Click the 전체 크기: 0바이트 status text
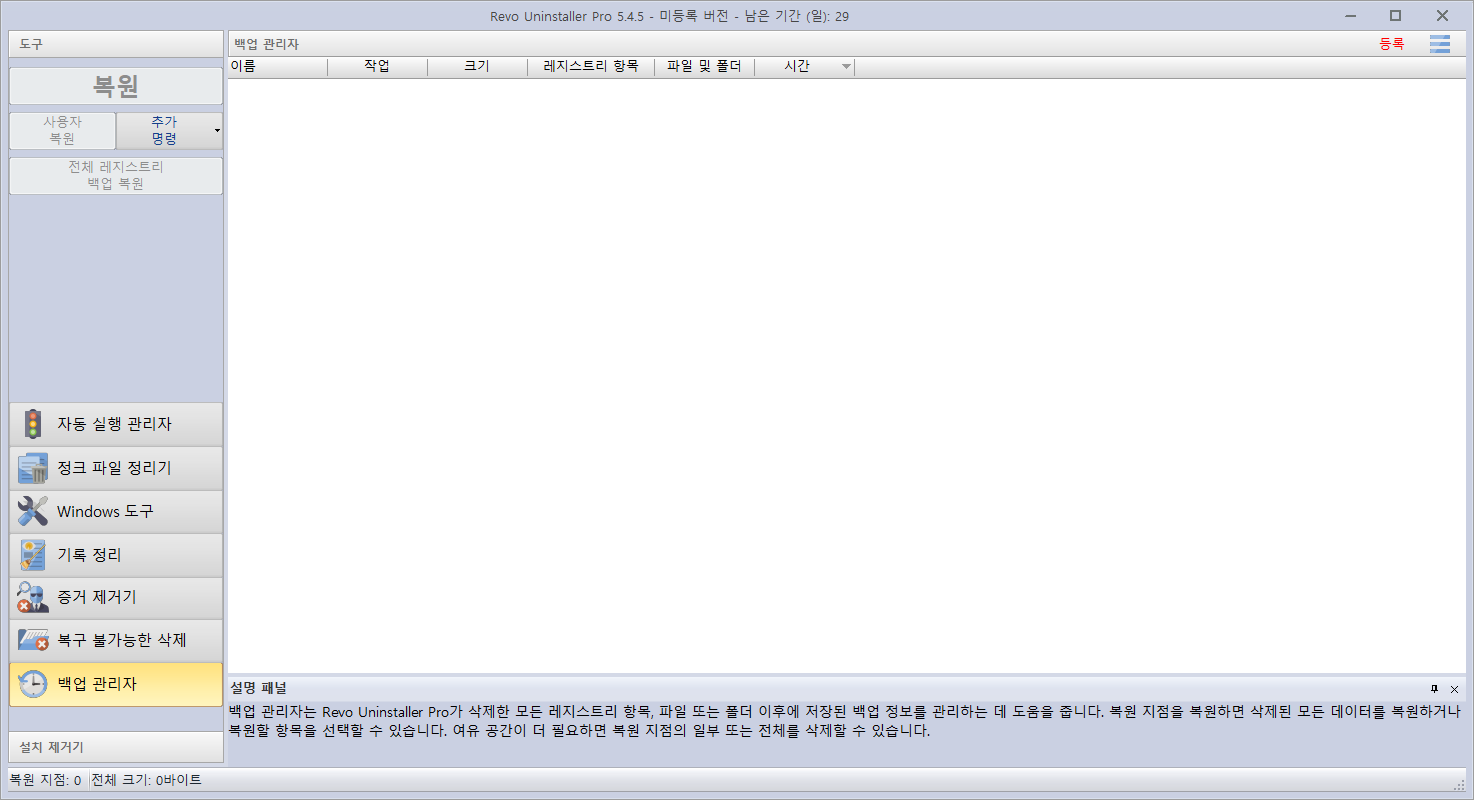 click(x=146, y=780)
